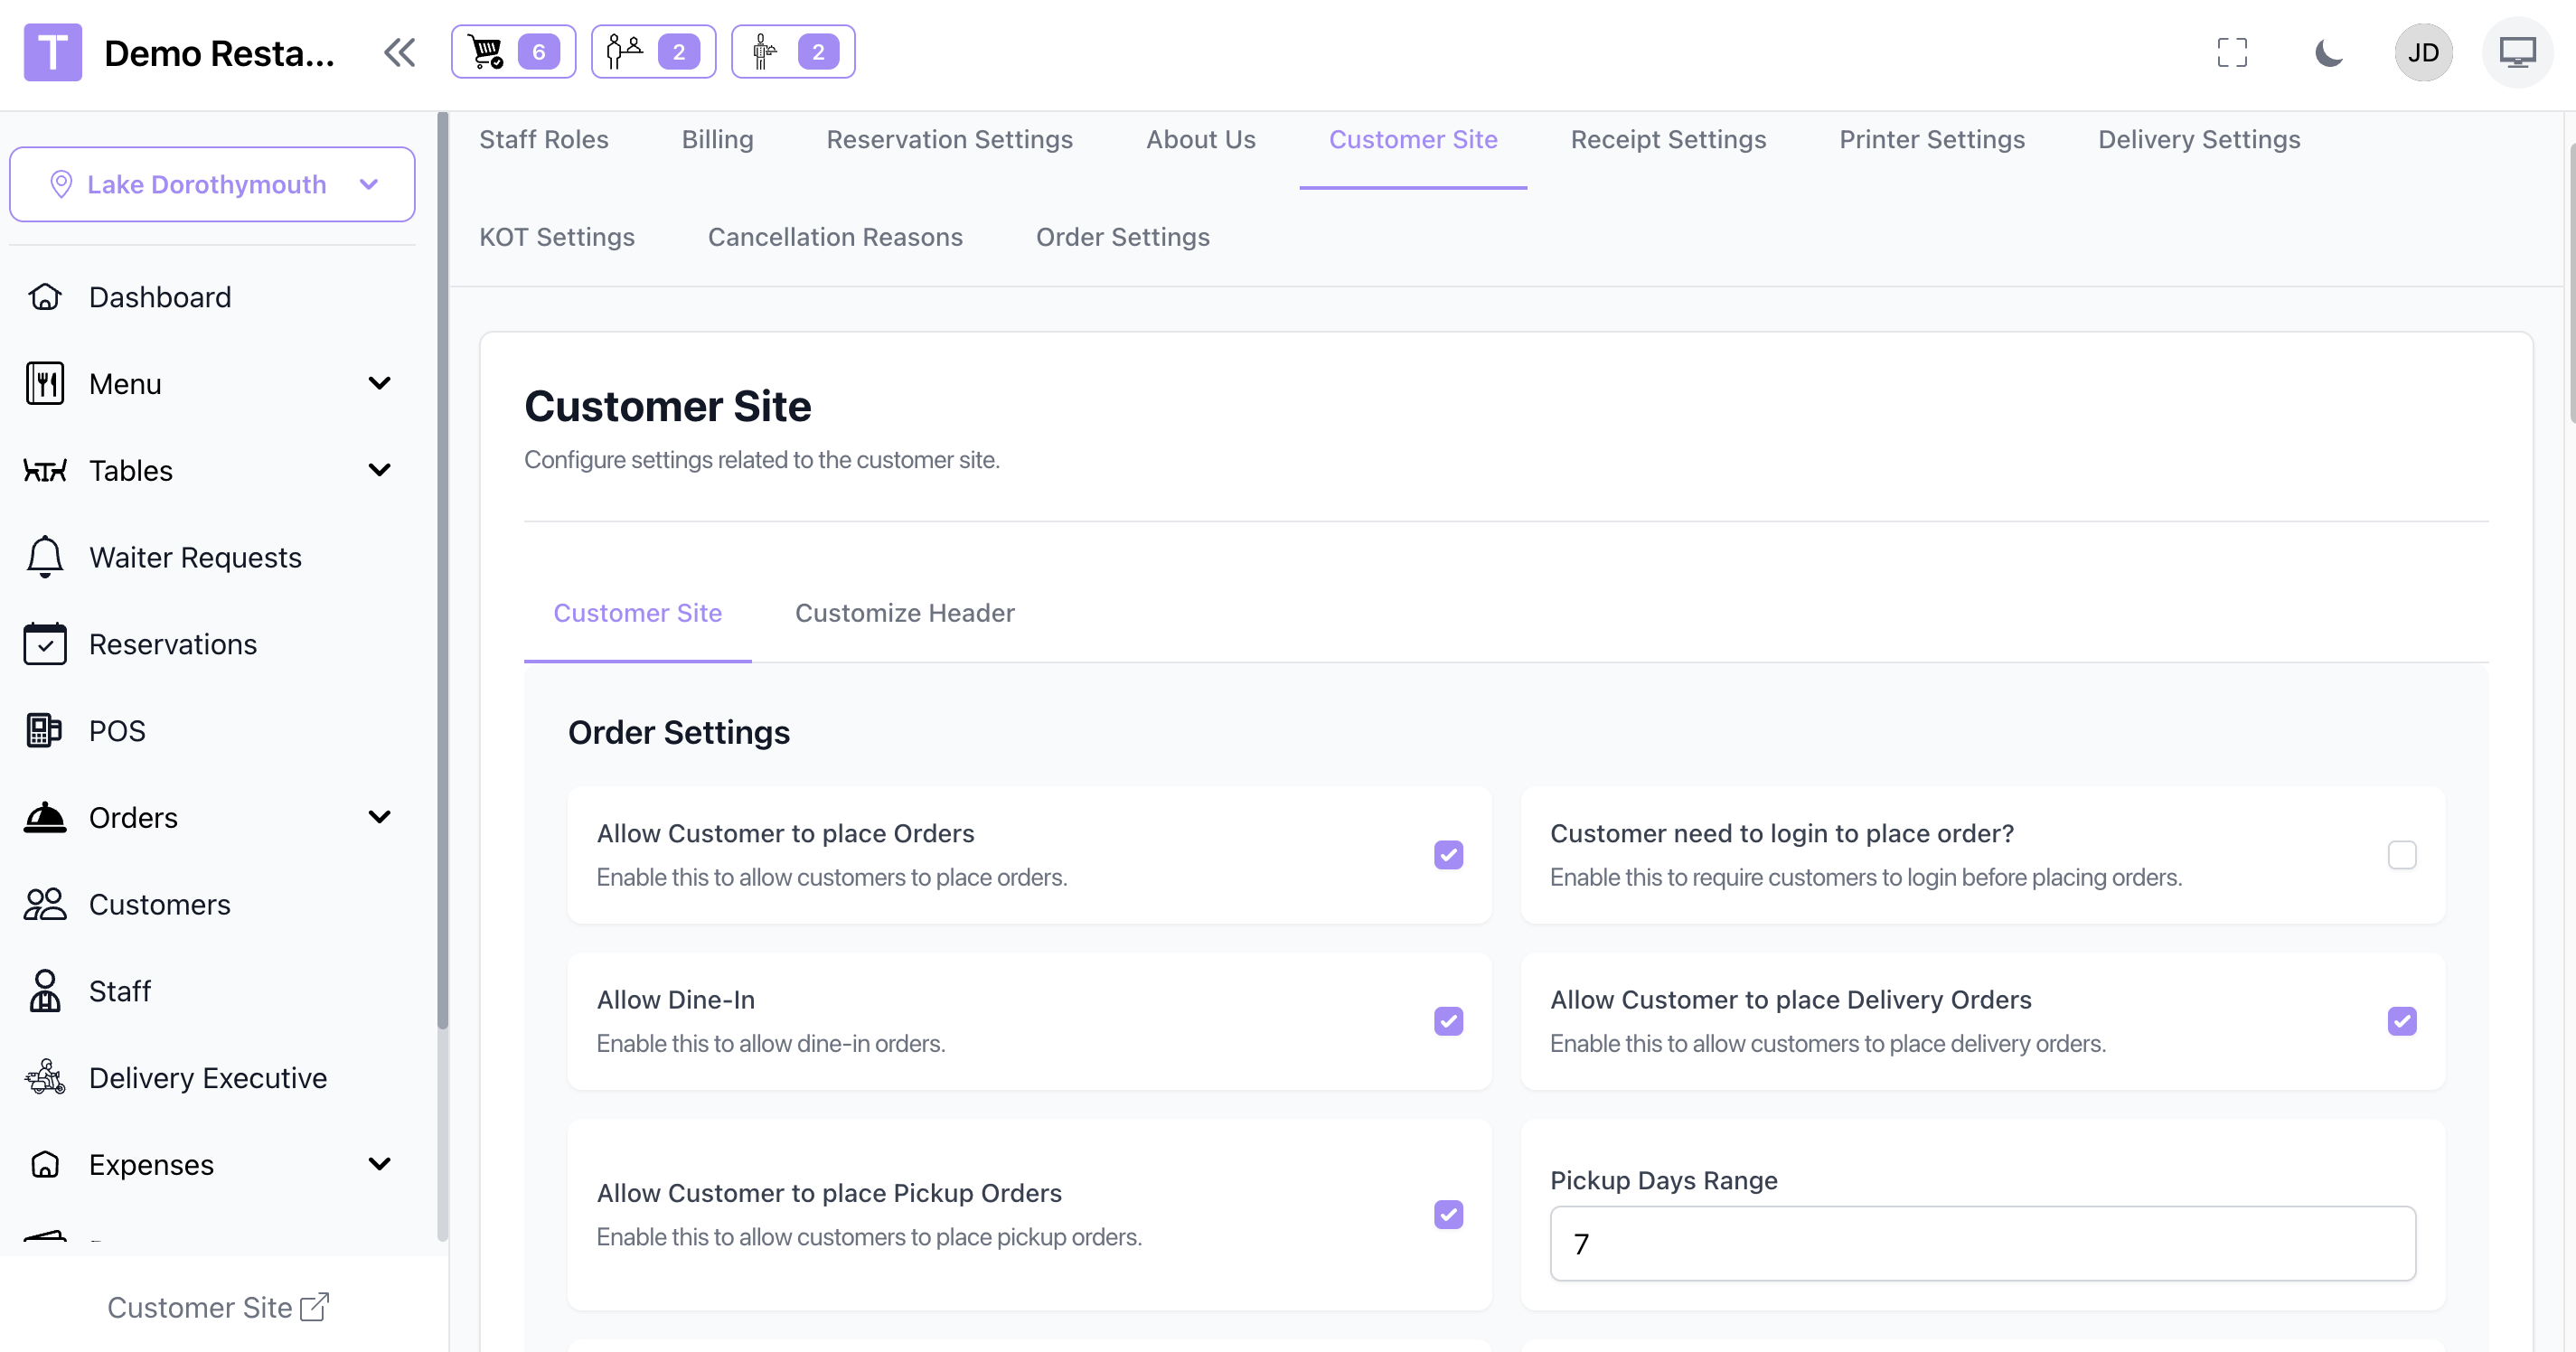
Task: Click the monitor display icon
Action: (x=2516, y=52)
